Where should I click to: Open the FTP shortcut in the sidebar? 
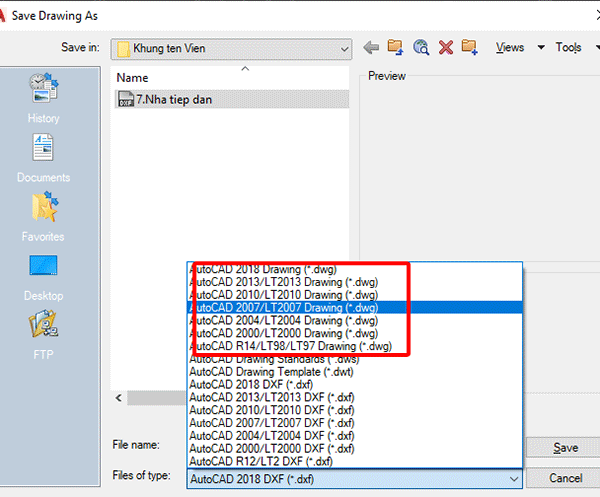tap(43, 336)
